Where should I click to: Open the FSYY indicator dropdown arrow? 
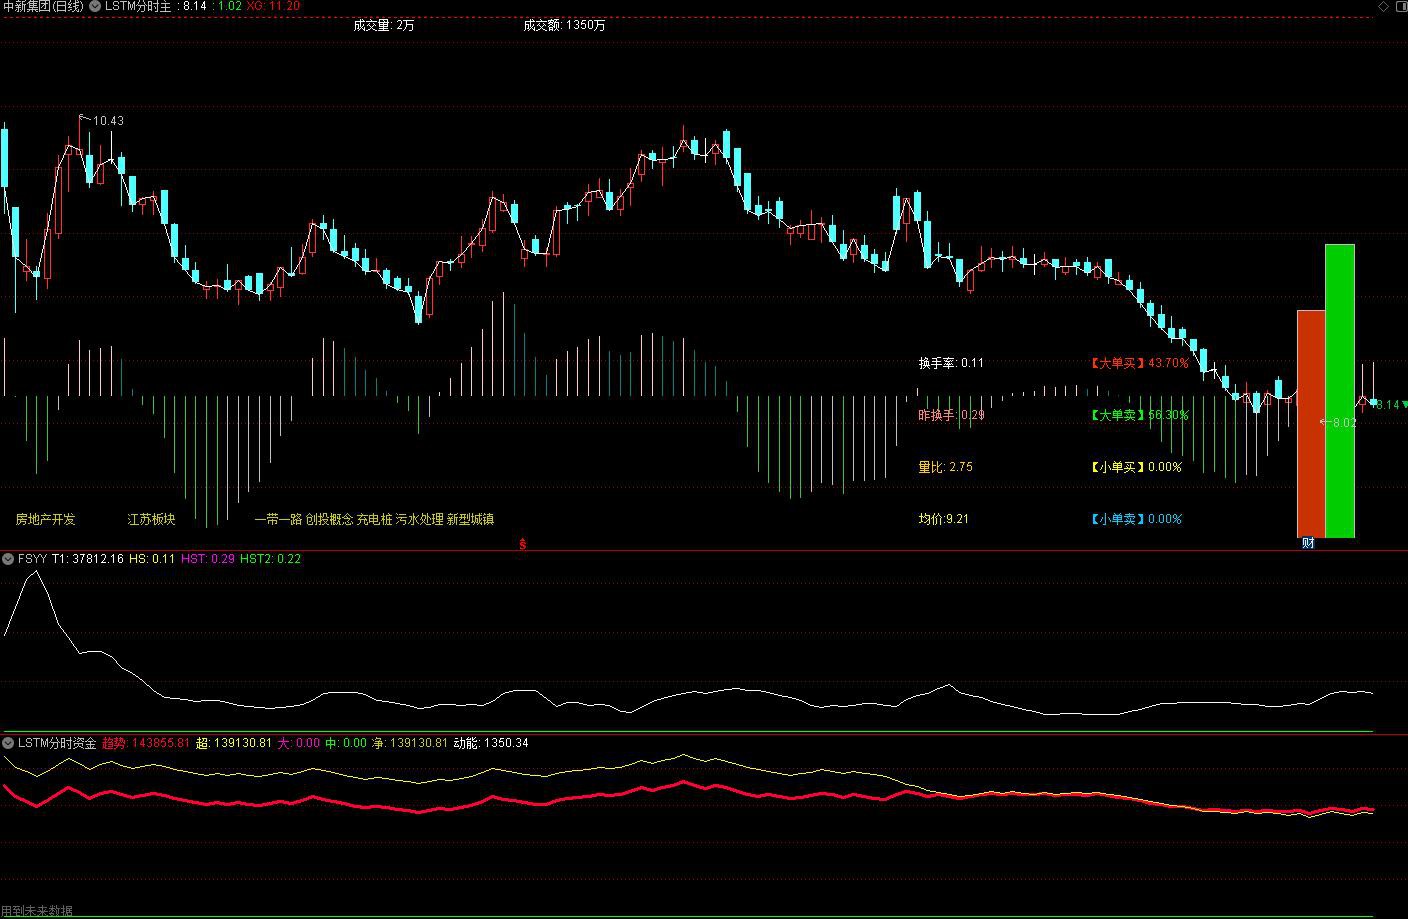pyautogui.click(x=8, y=559)
